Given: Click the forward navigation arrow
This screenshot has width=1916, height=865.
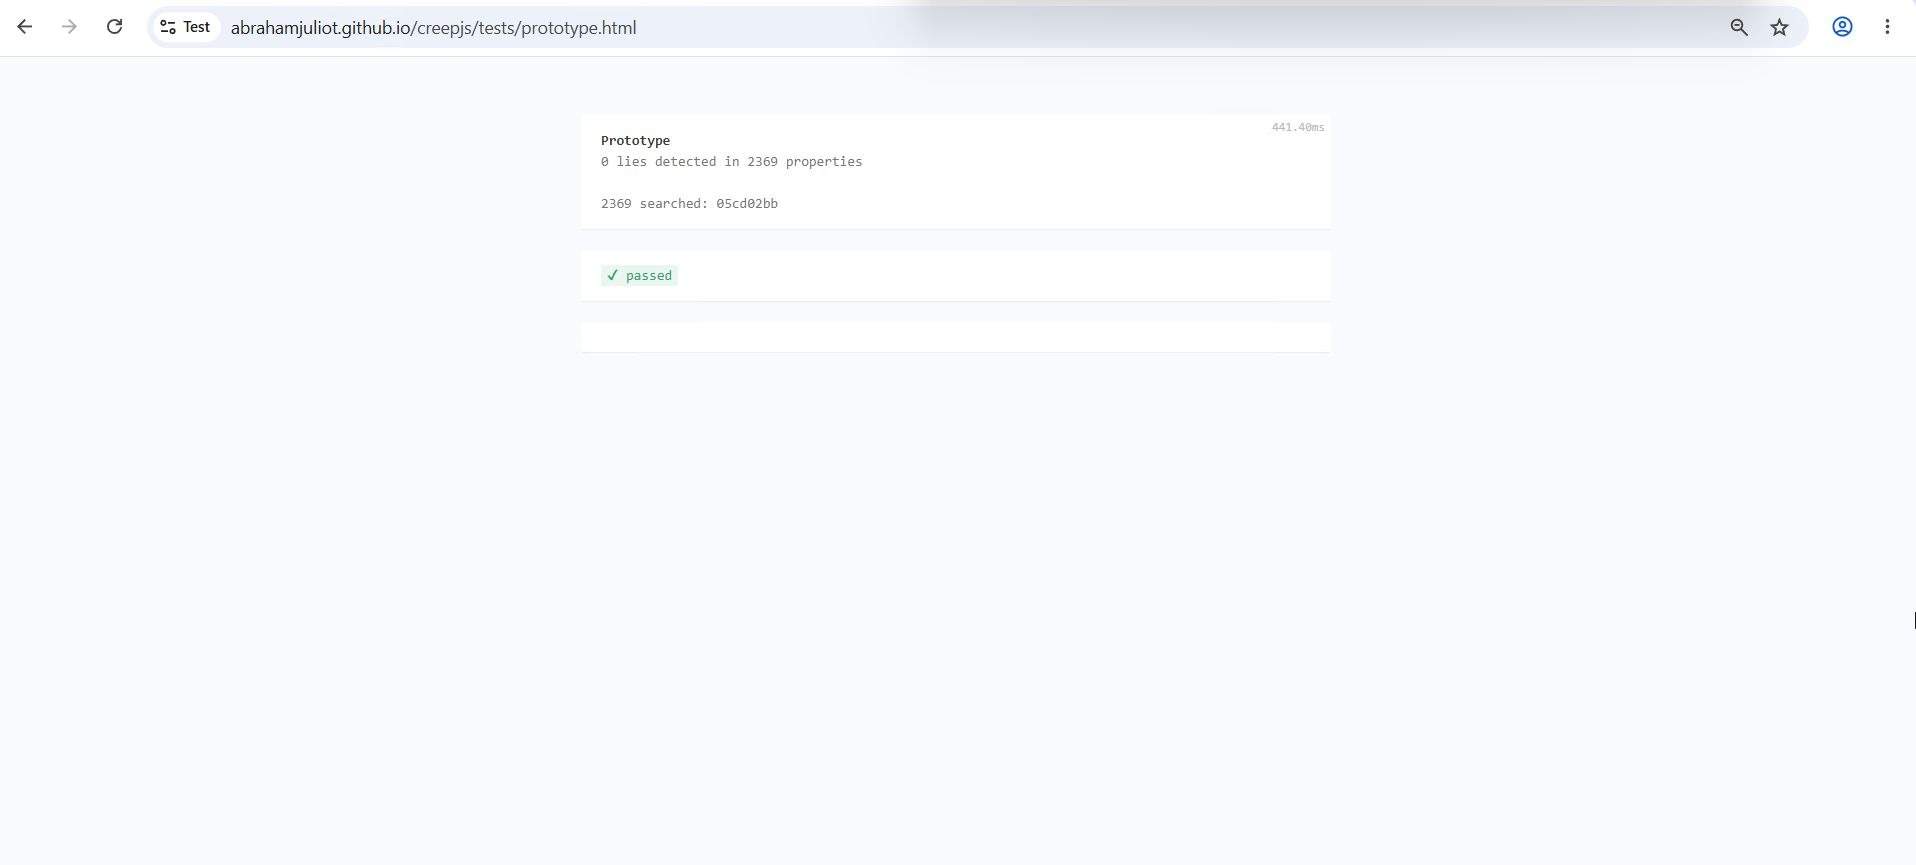Looking at the screenshot, I should pos(69,27).
